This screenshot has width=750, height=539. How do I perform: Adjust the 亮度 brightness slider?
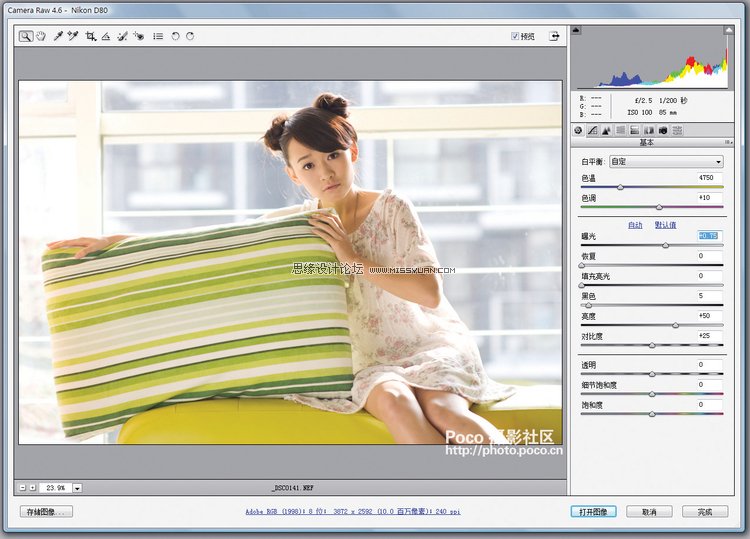(x=675, y=325)
